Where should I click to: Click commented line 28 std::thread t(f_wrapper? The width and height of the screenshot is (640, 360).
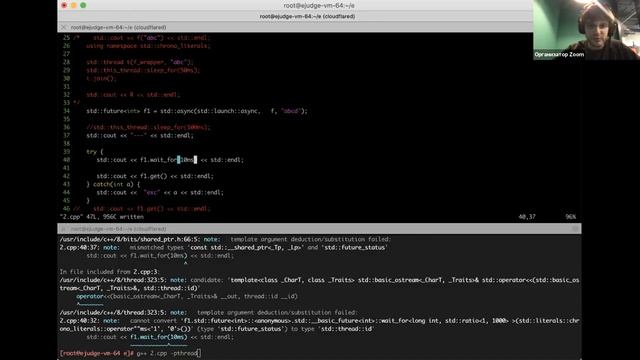[140, 62]
